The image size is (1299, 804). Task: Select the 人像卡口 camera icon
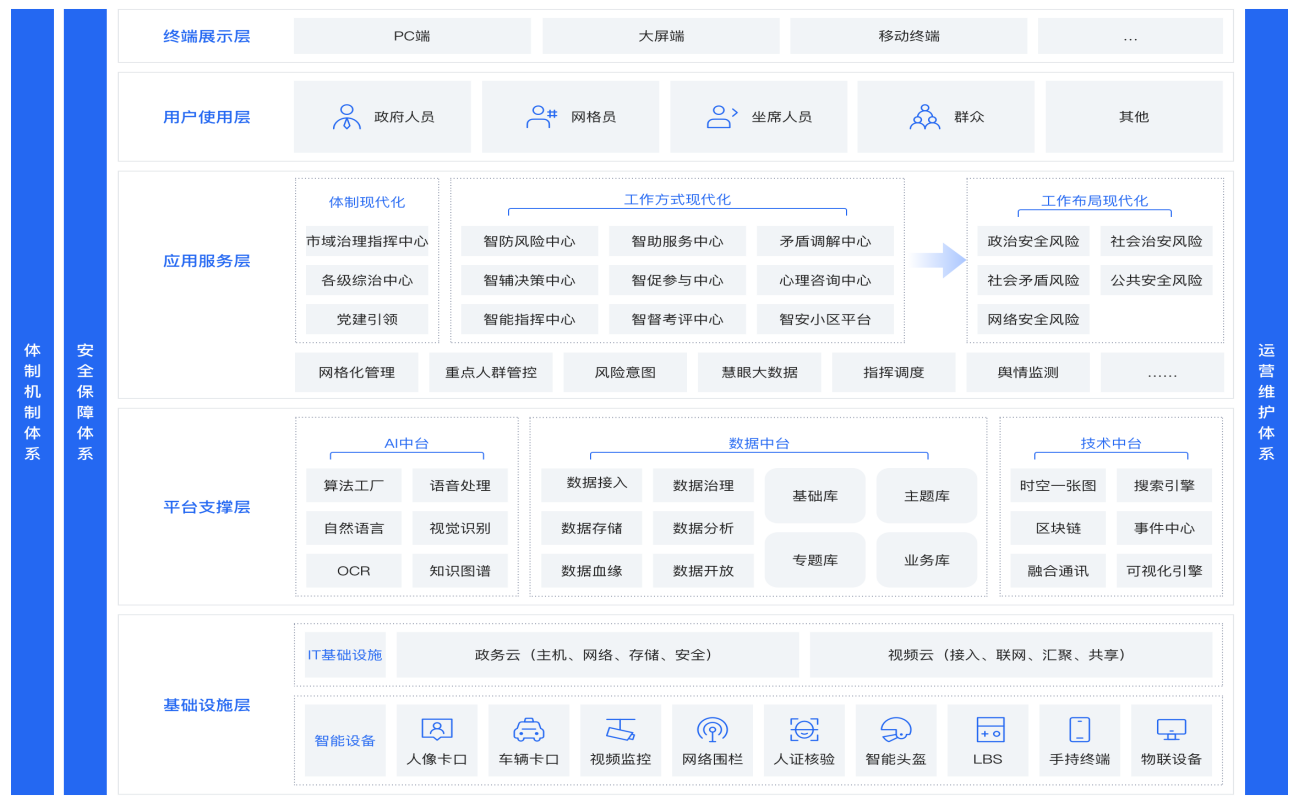click(x=436, y=728)
